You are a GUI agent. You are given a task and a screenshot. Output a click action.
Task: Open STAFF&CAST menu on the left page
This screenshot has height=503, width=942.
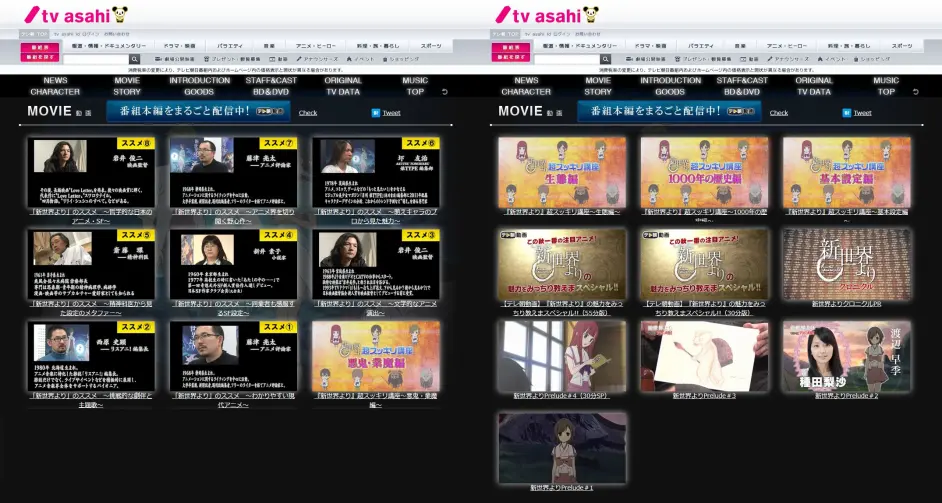(271, 81)
